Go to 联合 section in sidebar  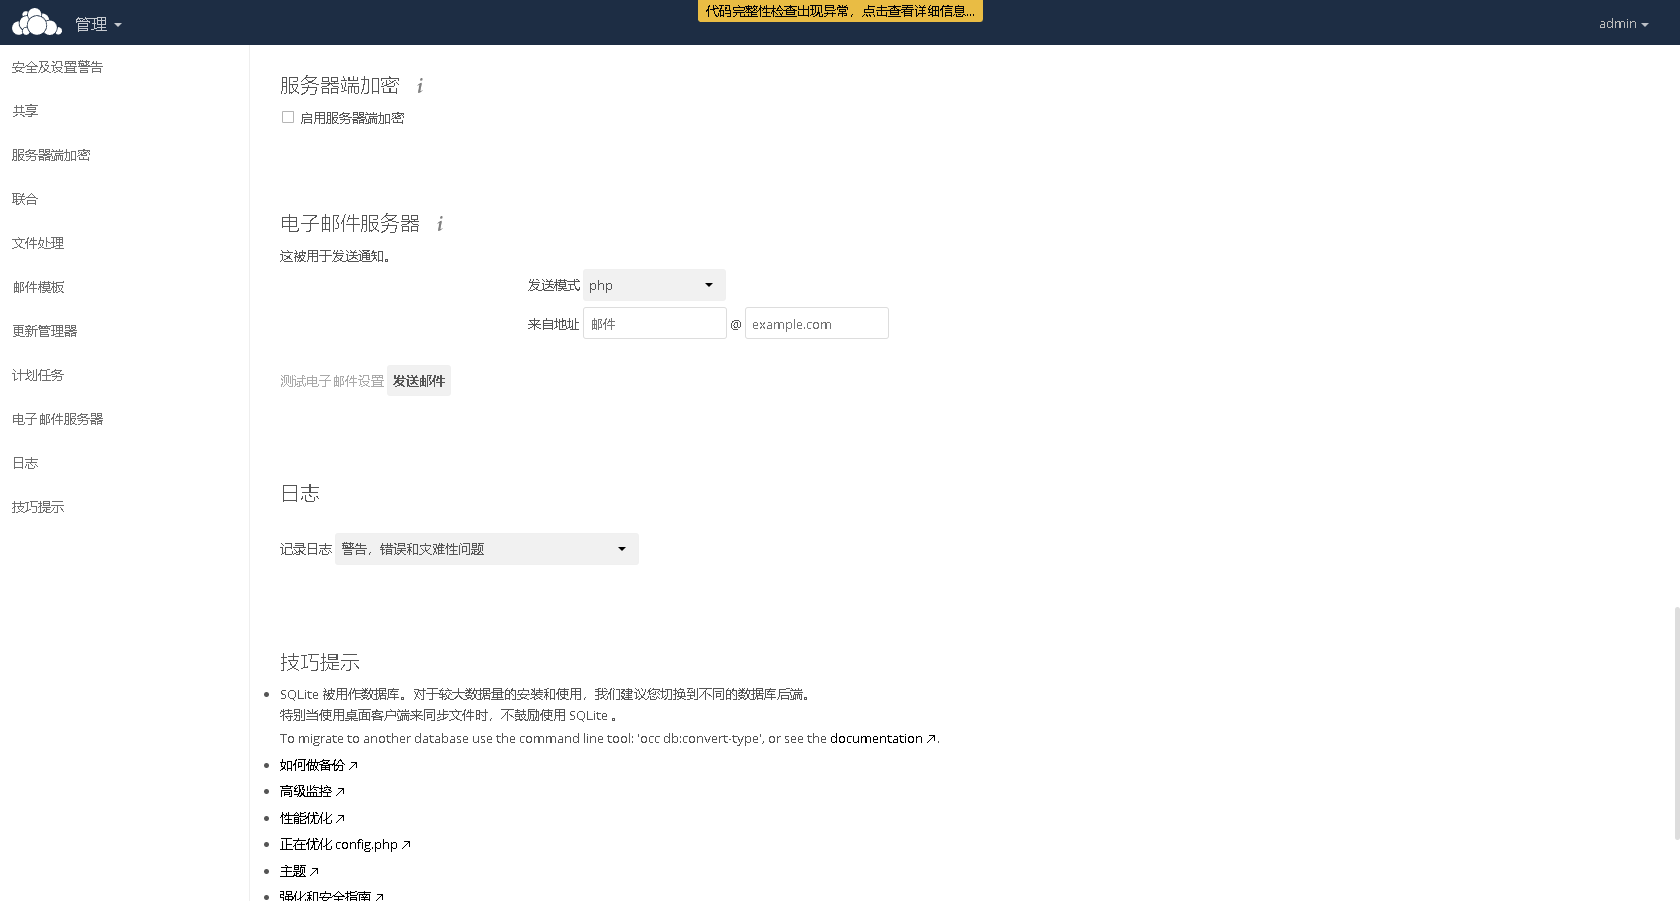(x=25, y=199)
